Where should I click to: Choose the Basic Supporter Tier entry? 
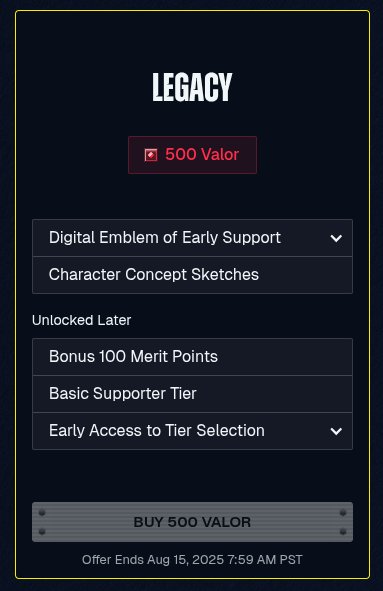tap(192, 393)
